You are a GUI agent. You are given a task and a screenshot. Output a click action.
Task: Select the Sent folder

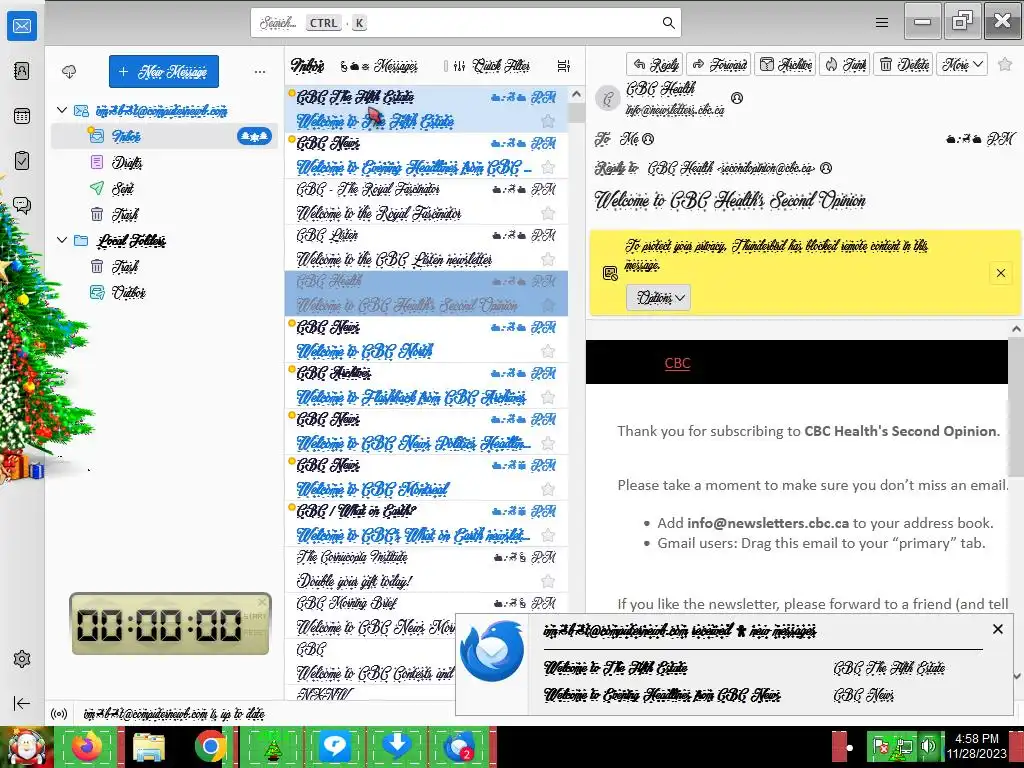coord(165,188)
